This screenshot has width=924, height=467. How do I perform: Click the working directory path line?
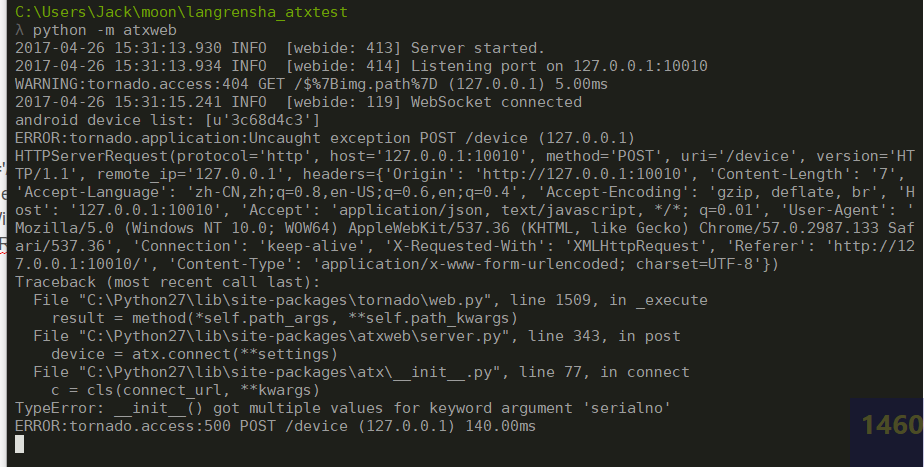tap(182, 12)
